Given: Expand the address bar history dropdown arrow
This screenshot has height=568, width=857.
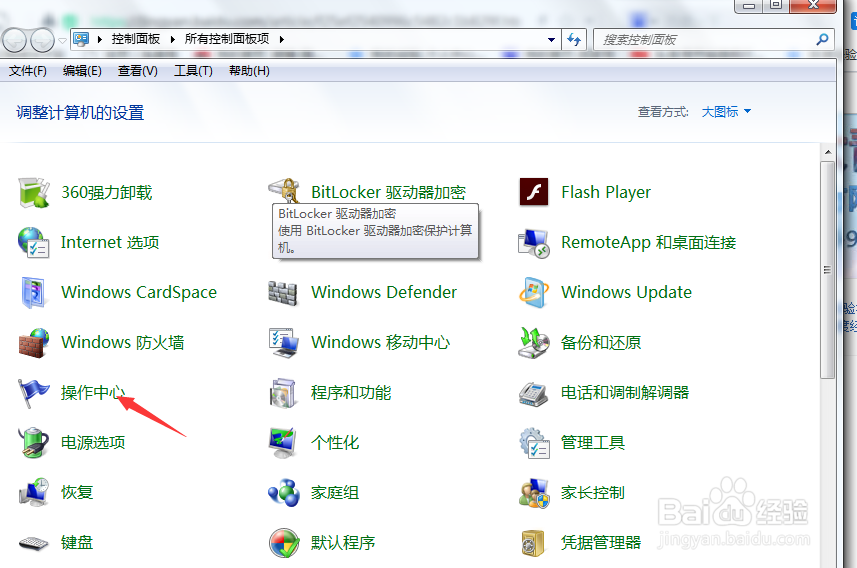Looking at the screenshot, I should 551,39.
